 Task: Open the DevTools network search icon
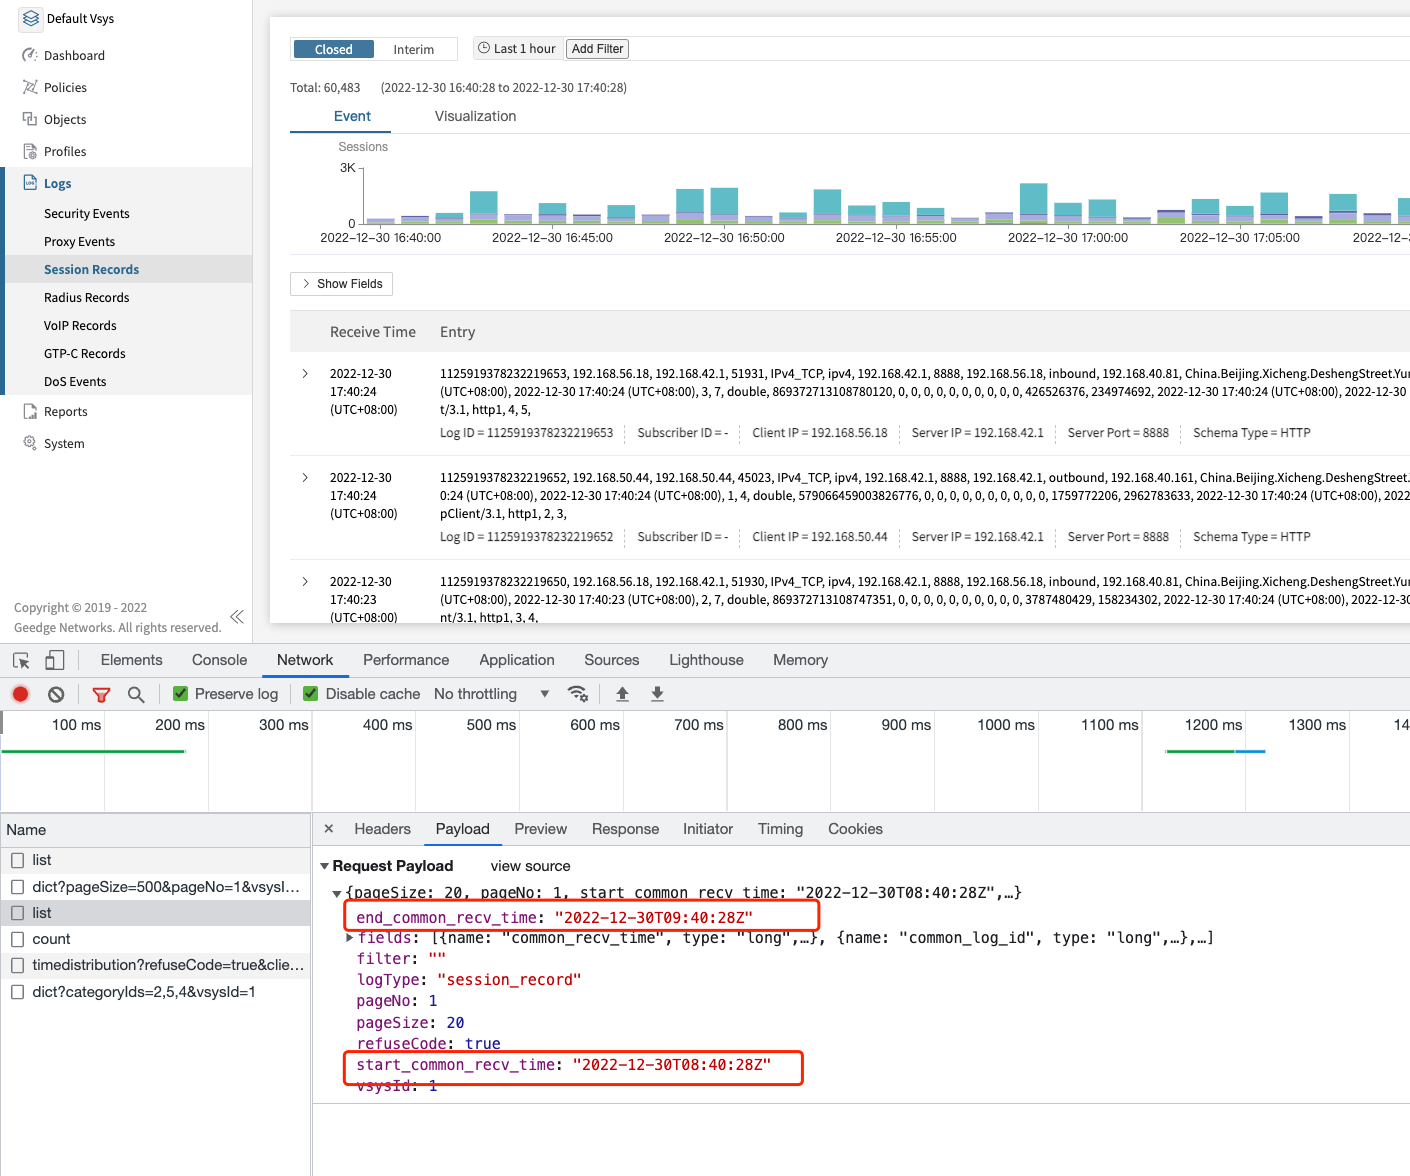click(x=136, y=694)
